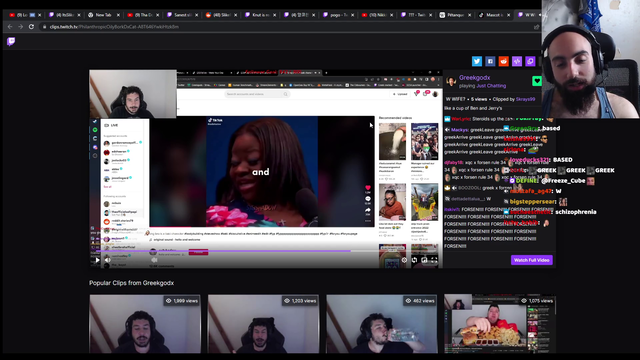Open the Just Chatting category link

coord(491,86)
